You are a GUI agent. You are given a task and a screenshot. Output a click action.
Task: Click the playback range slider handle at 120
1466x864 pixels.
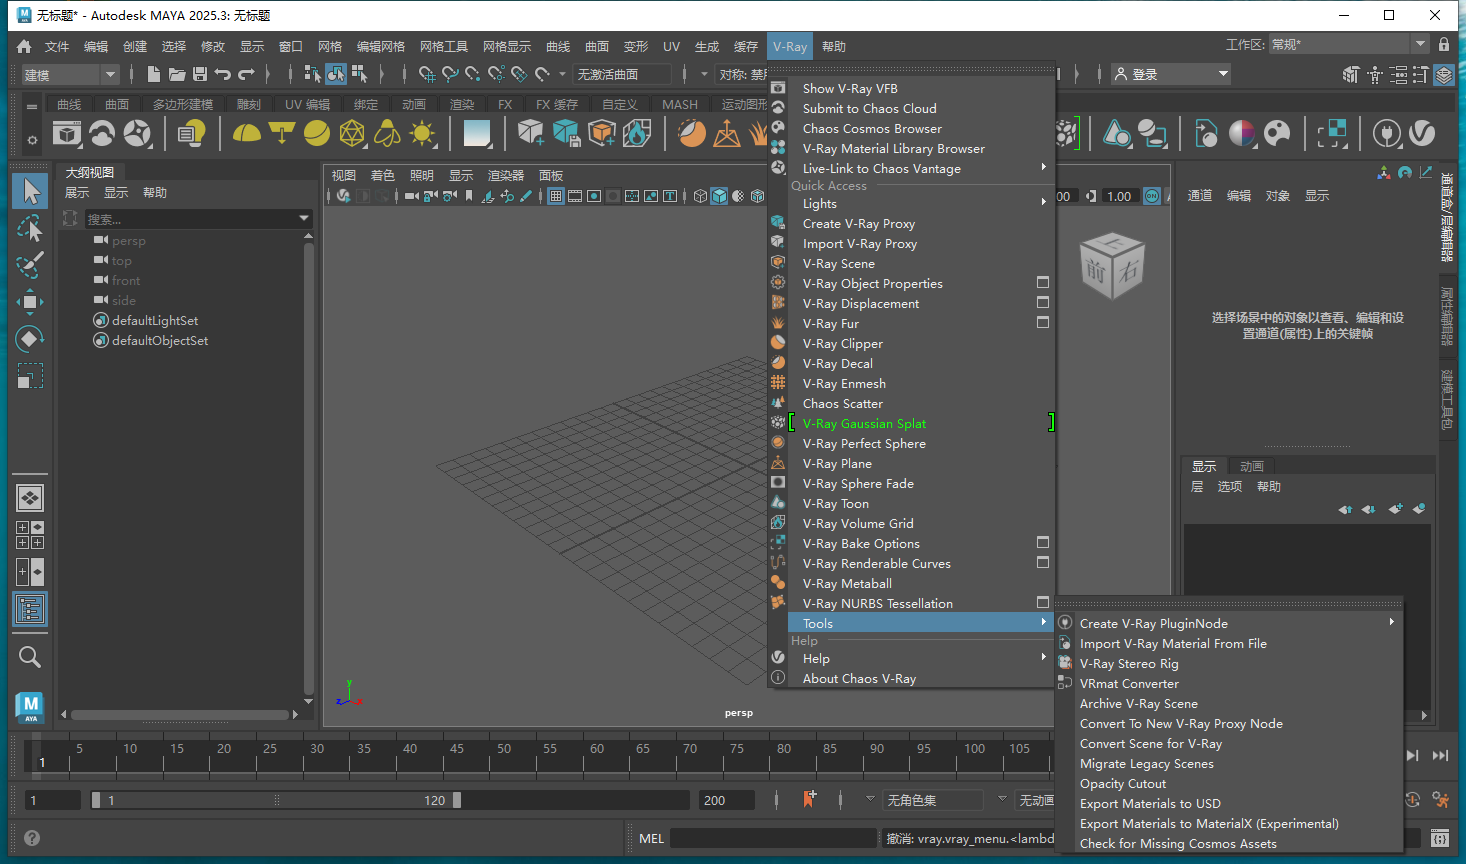(x=457, y=800)
